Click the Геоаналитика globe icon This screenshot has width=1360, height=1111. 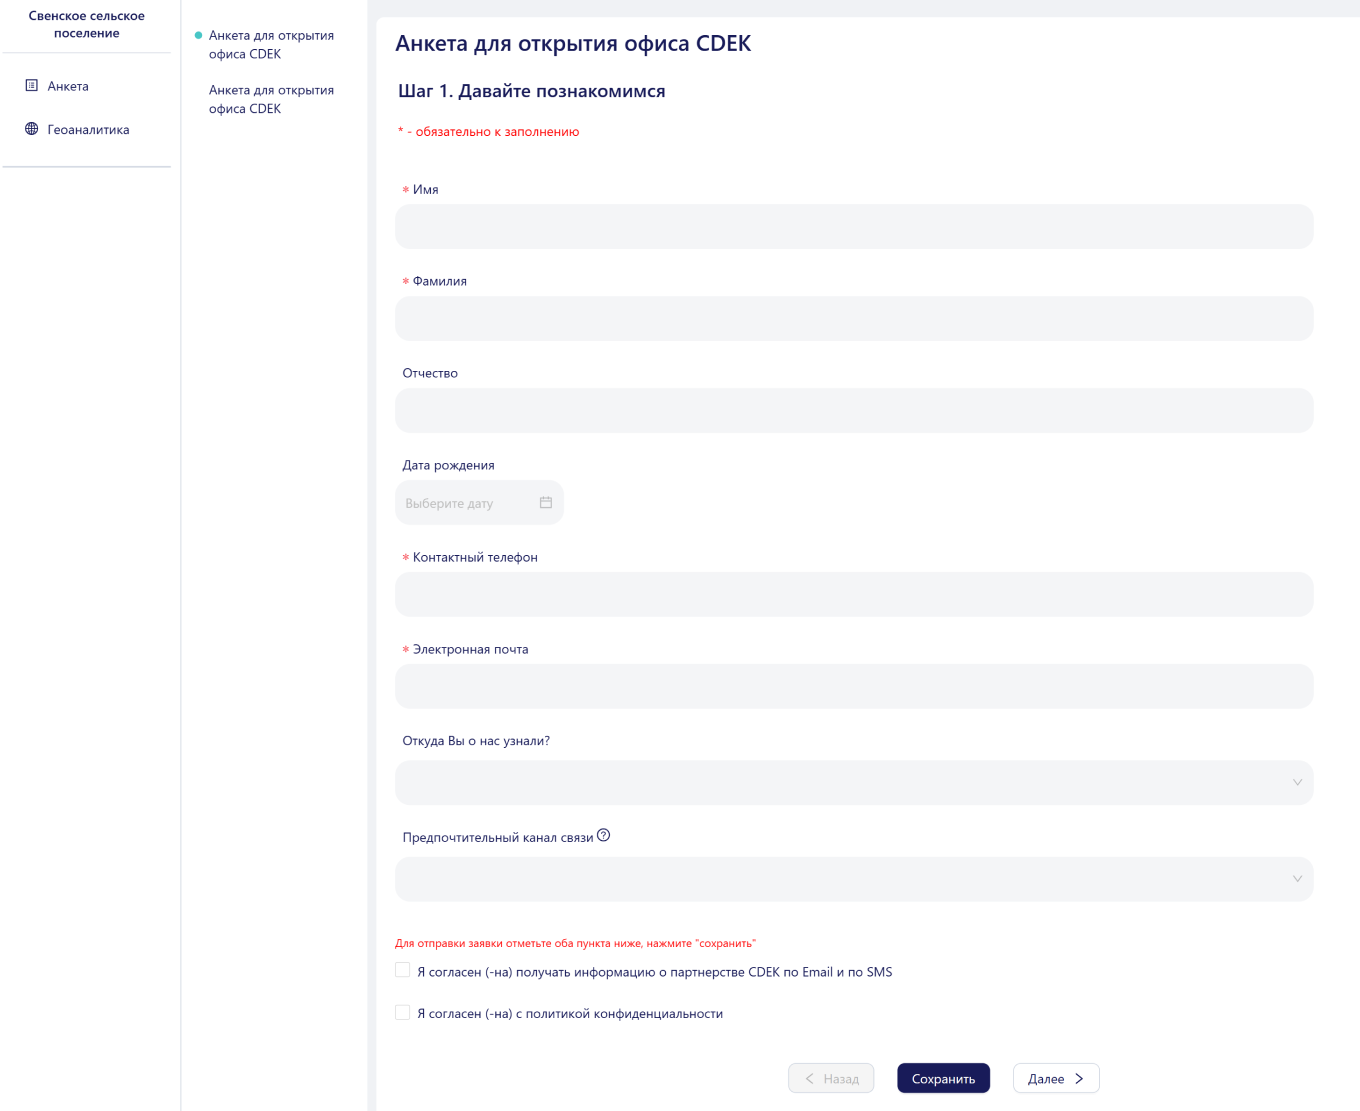tap(30, 129)
